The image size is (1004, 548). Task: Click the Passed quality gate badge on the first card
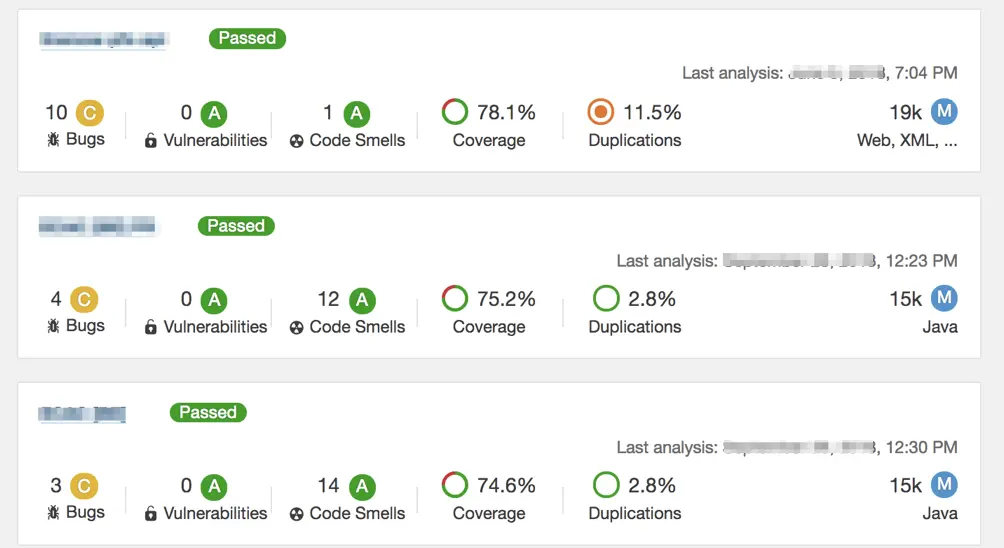coord(247,39)
